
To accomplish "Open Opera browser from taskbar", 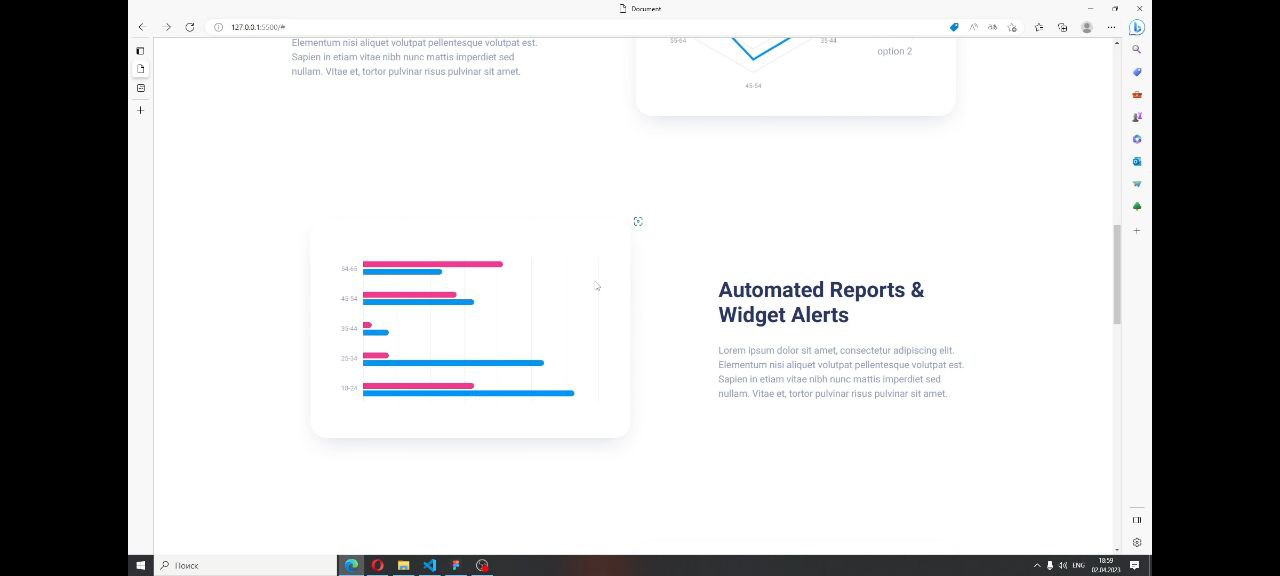I will (377, 565).
